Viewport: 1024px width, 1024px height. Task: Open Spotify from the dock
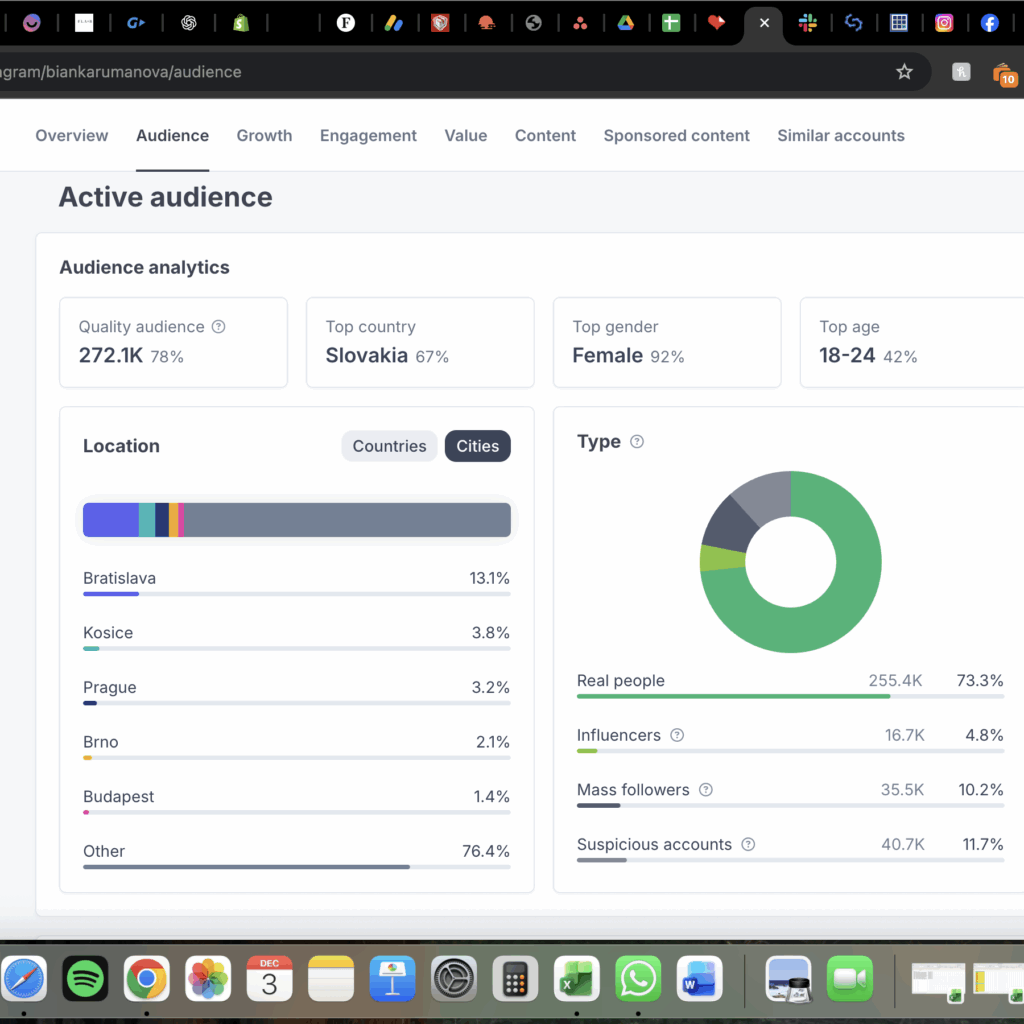click(x=85, y=979)
